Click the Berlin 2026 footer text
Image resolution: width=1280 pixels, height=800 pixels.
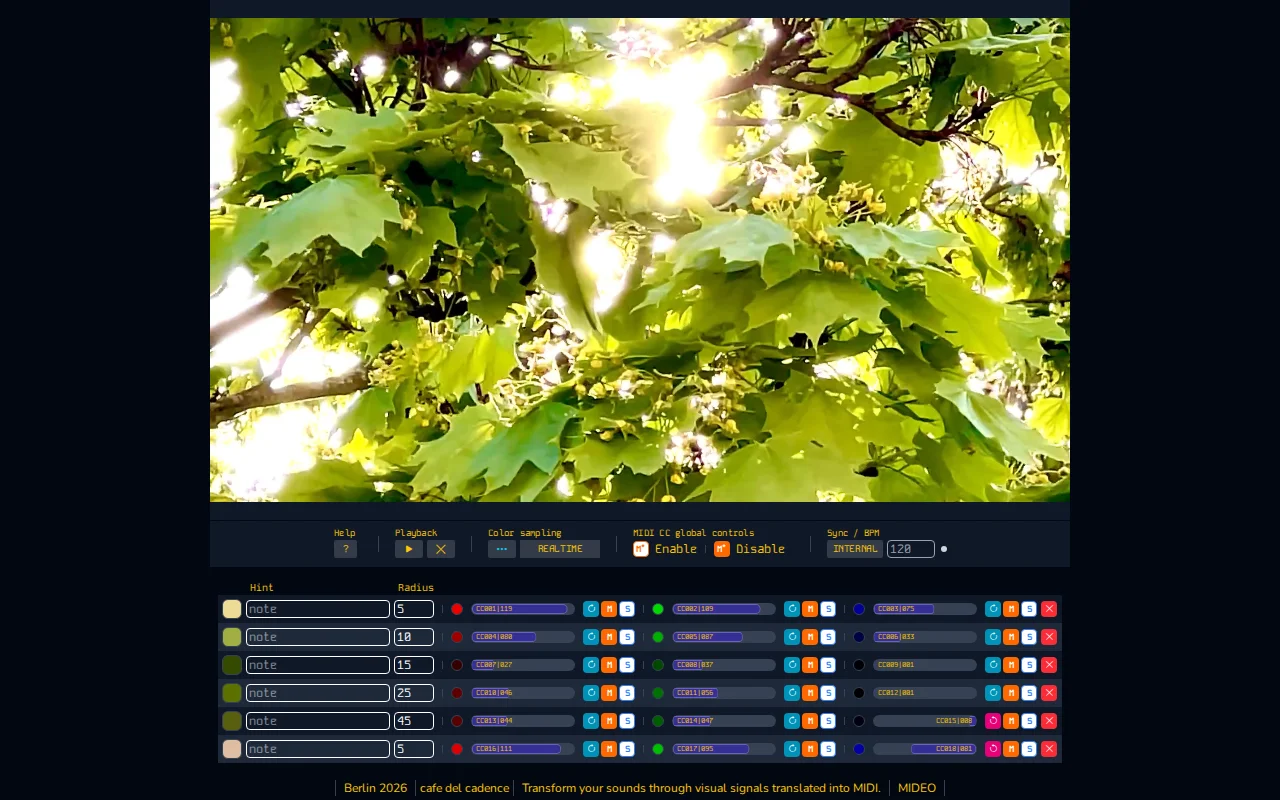coord(376,788)
